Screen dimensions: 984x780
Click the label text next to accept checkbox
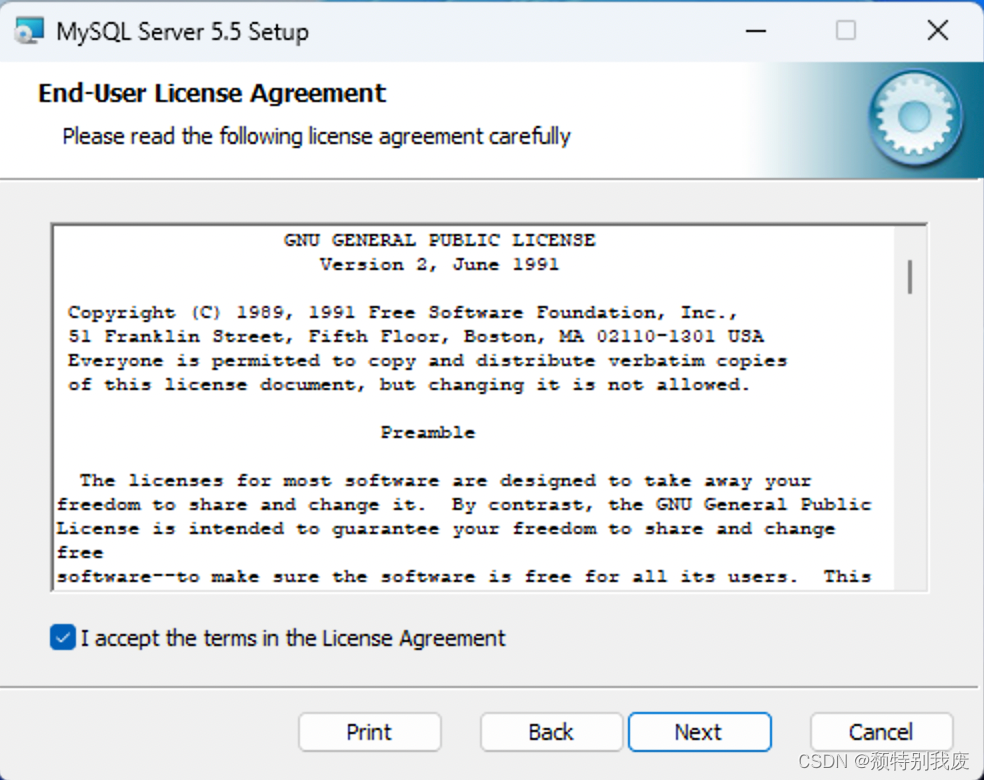coord(290,637)
